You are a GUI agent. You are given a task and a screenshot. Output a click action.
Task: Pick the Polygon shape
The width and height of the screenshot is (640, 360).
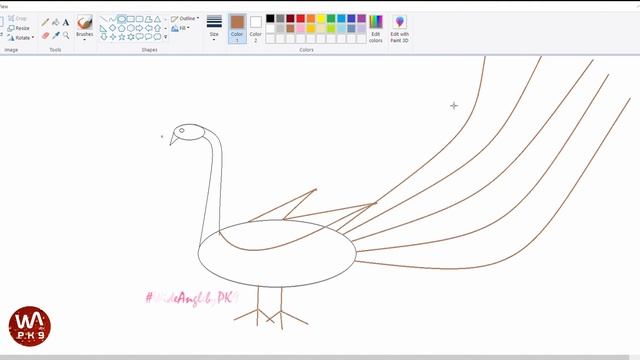point(149,19)
